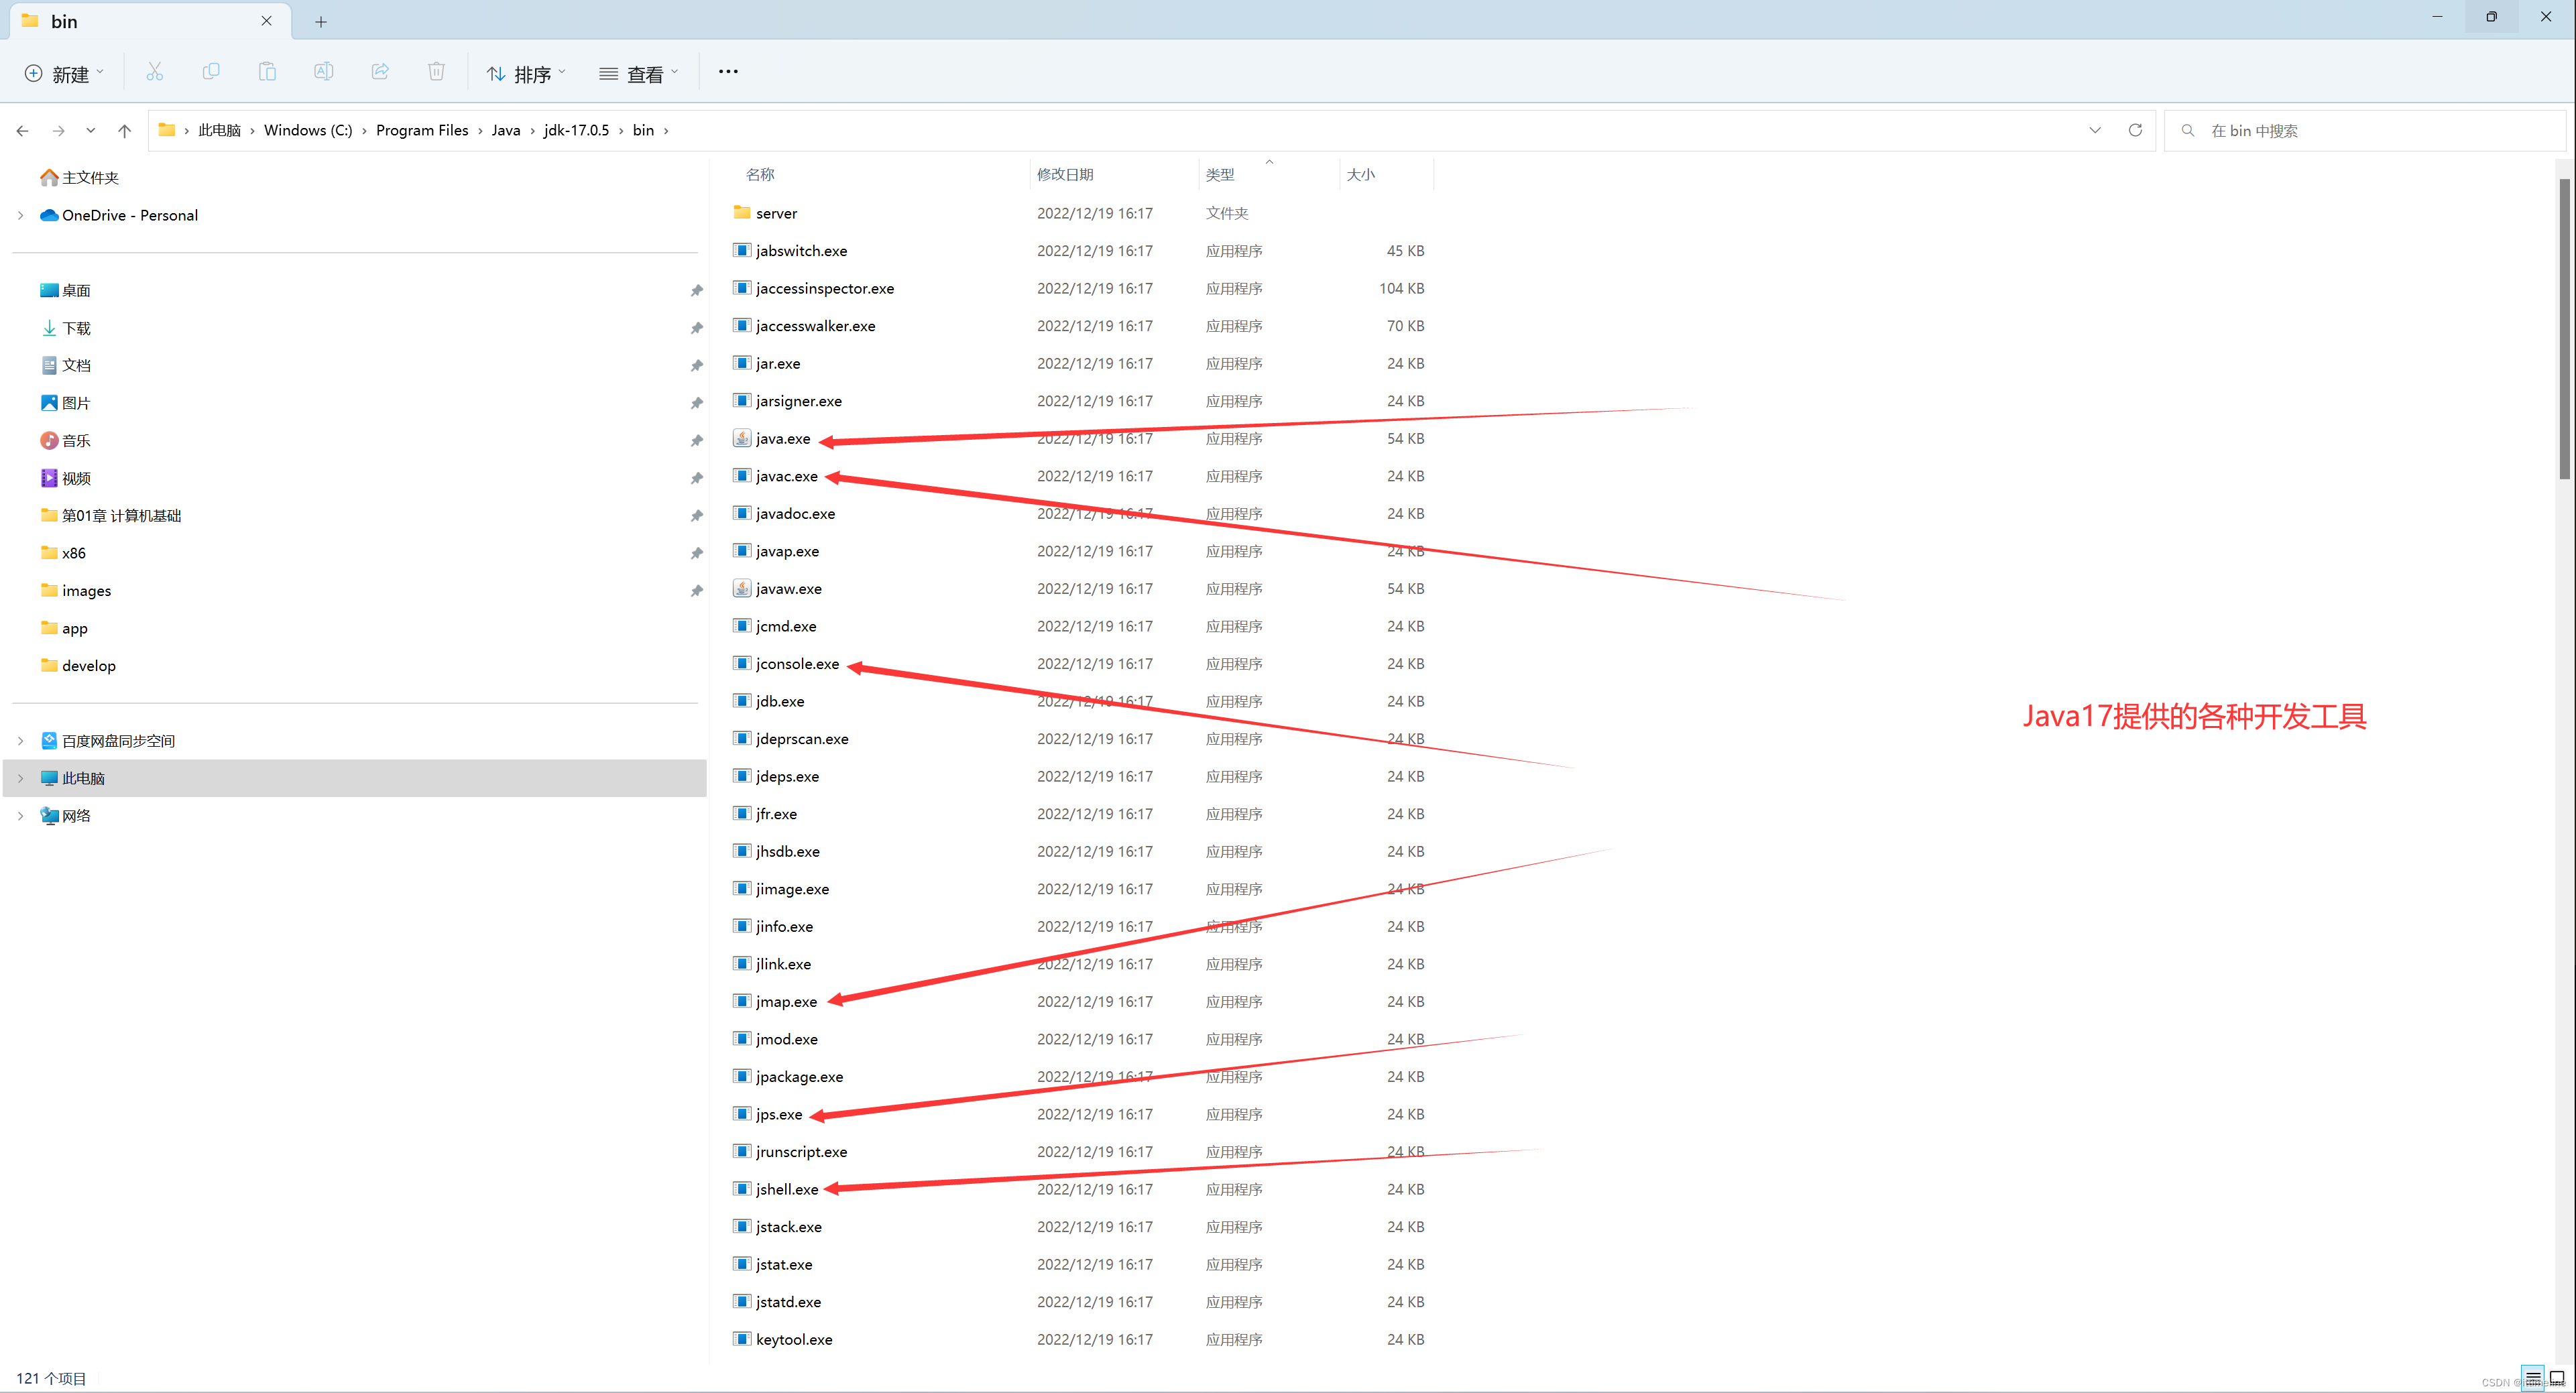The width and height of the screenshot is (2576, 1393).
Task: Select jconsole.exe file
Action: (797, 664)
